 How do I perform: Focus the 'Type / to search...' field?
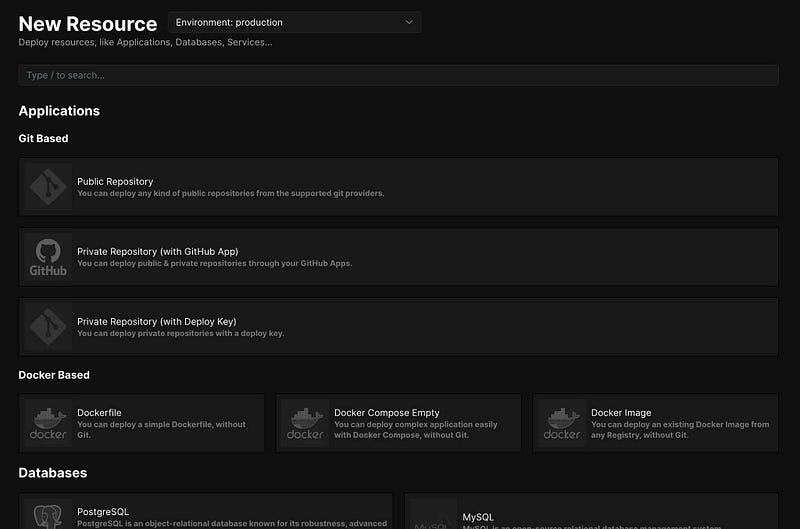398,75
